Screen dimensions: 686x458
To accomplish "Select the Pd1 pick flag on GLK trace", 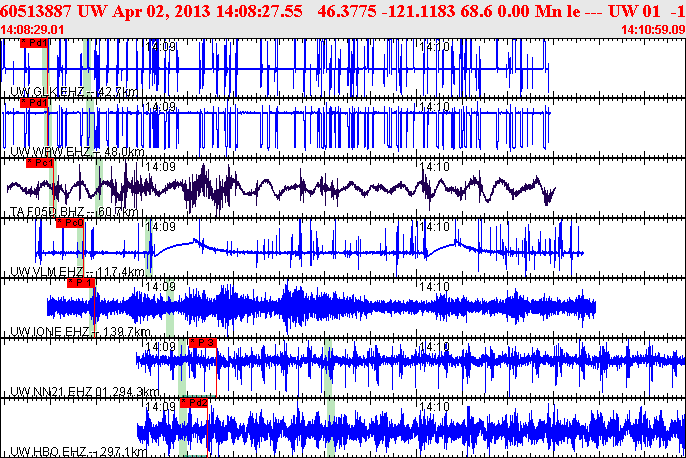I will coord(34,43).
